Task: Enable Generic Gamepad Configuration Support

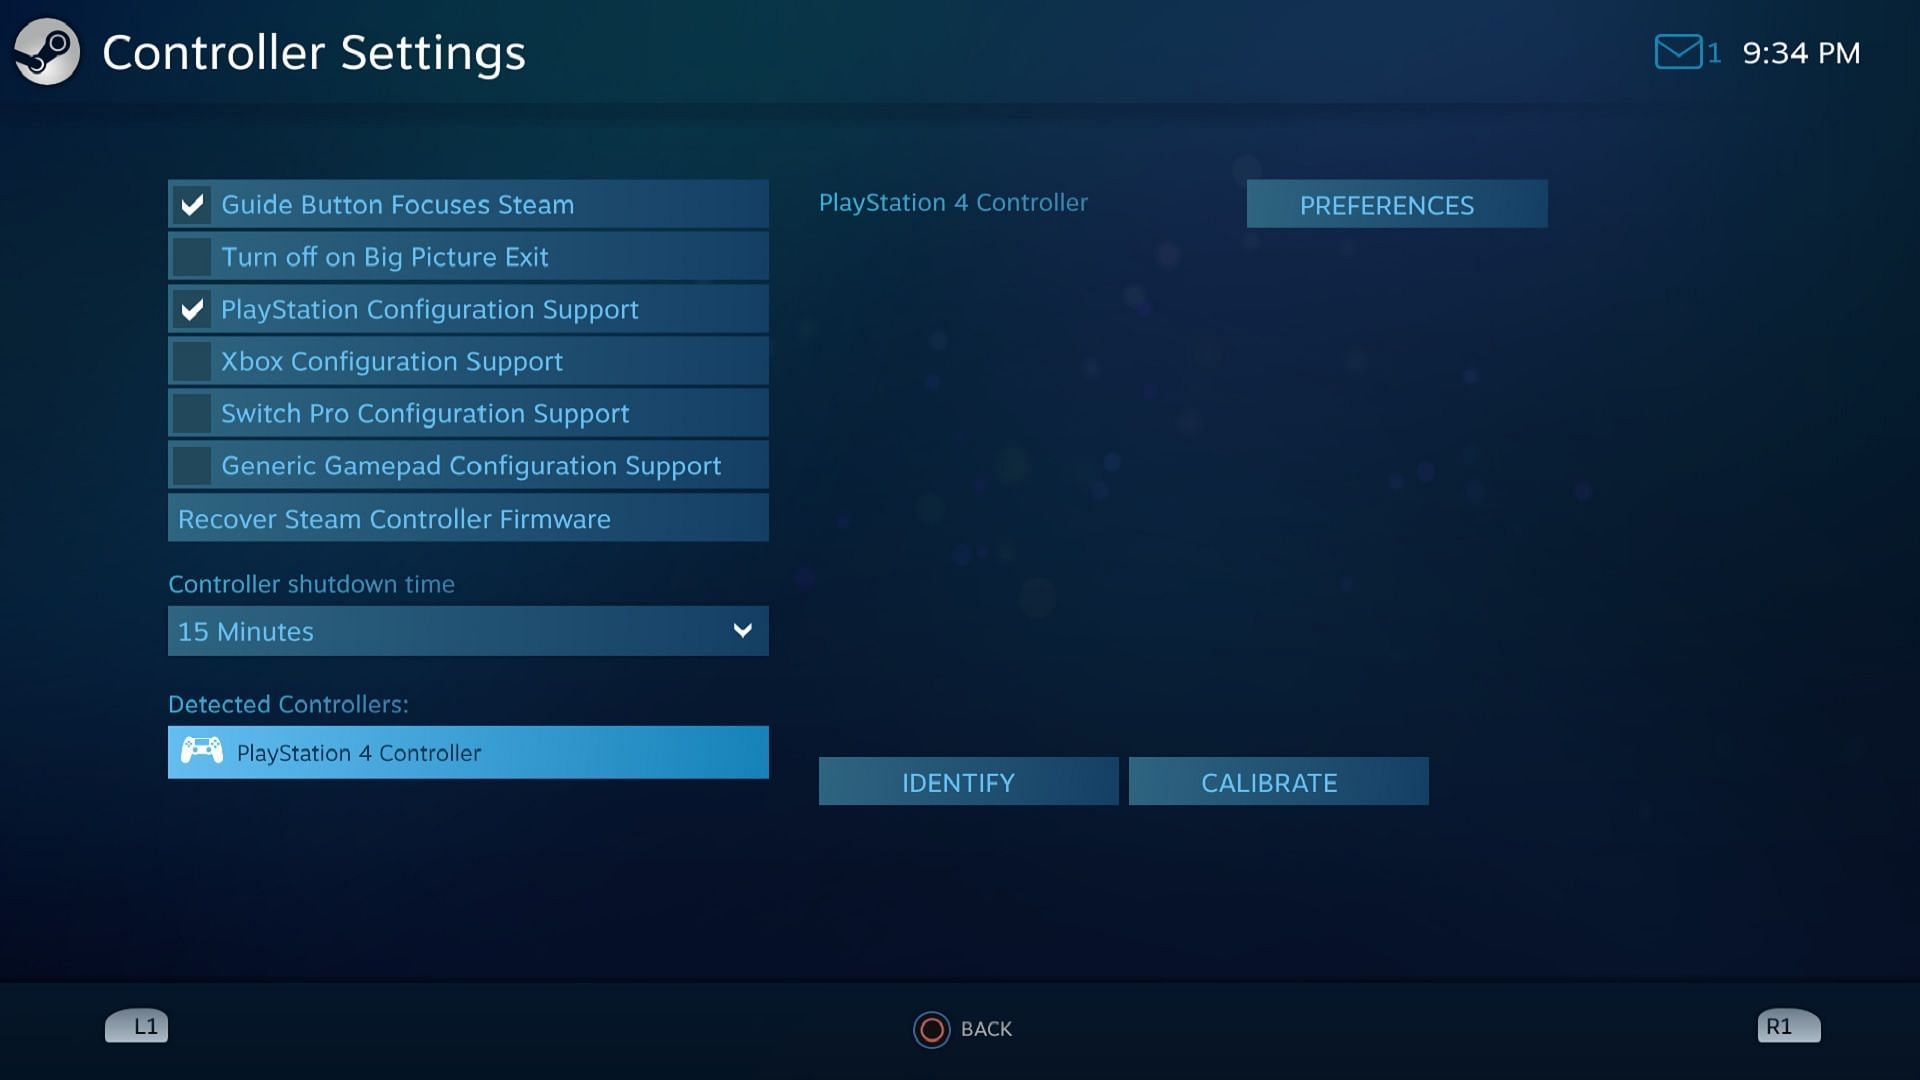Action: tap(193, 464)
